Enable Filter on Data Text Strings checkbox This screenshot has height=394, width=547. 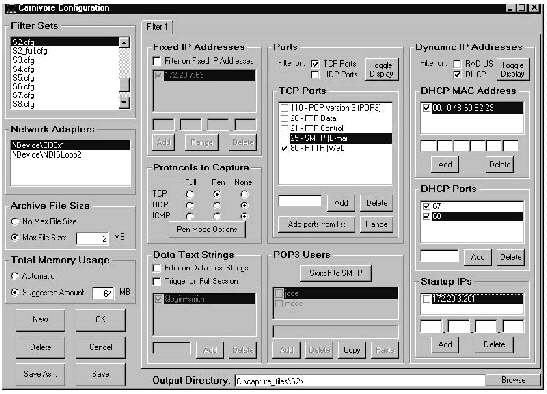[x=157, y=268]
